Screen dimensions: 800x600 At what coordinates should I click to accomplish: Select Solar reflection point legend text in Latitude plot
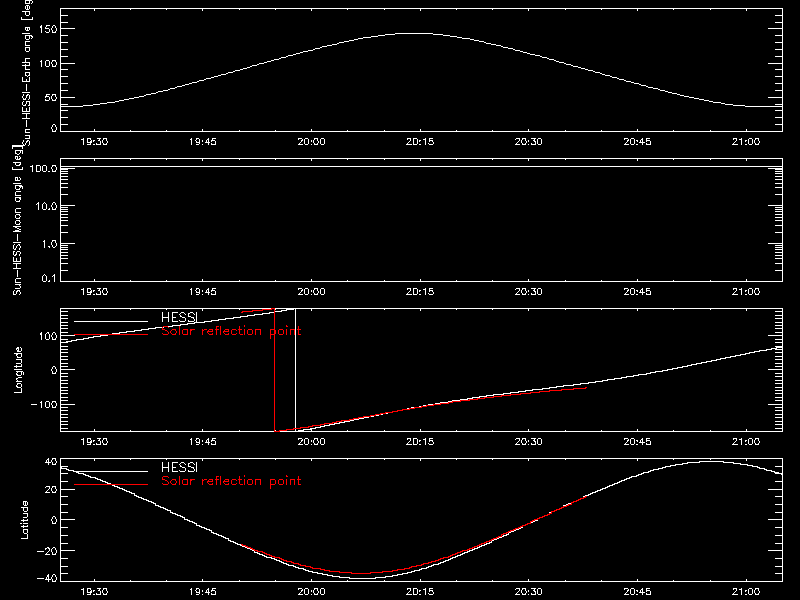click(x=231, y=481)
